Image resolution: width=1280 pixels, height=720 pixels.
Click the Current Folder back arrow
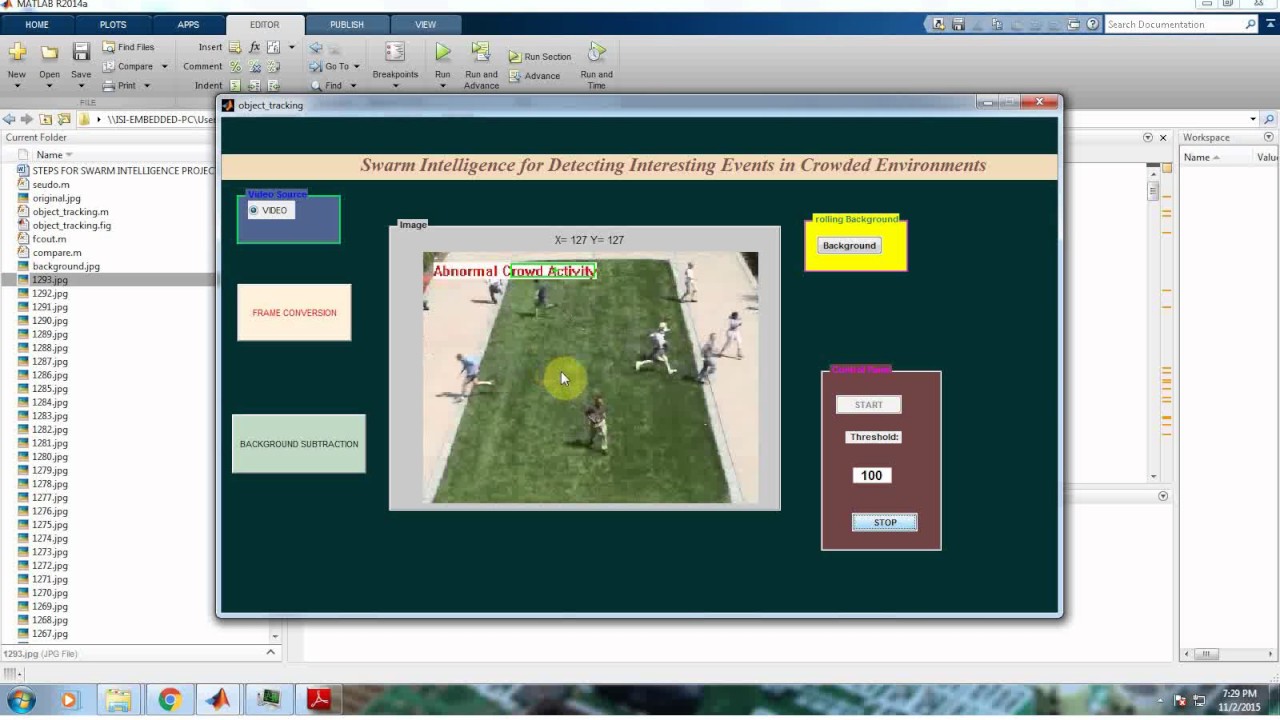click(x=9, y=119)
